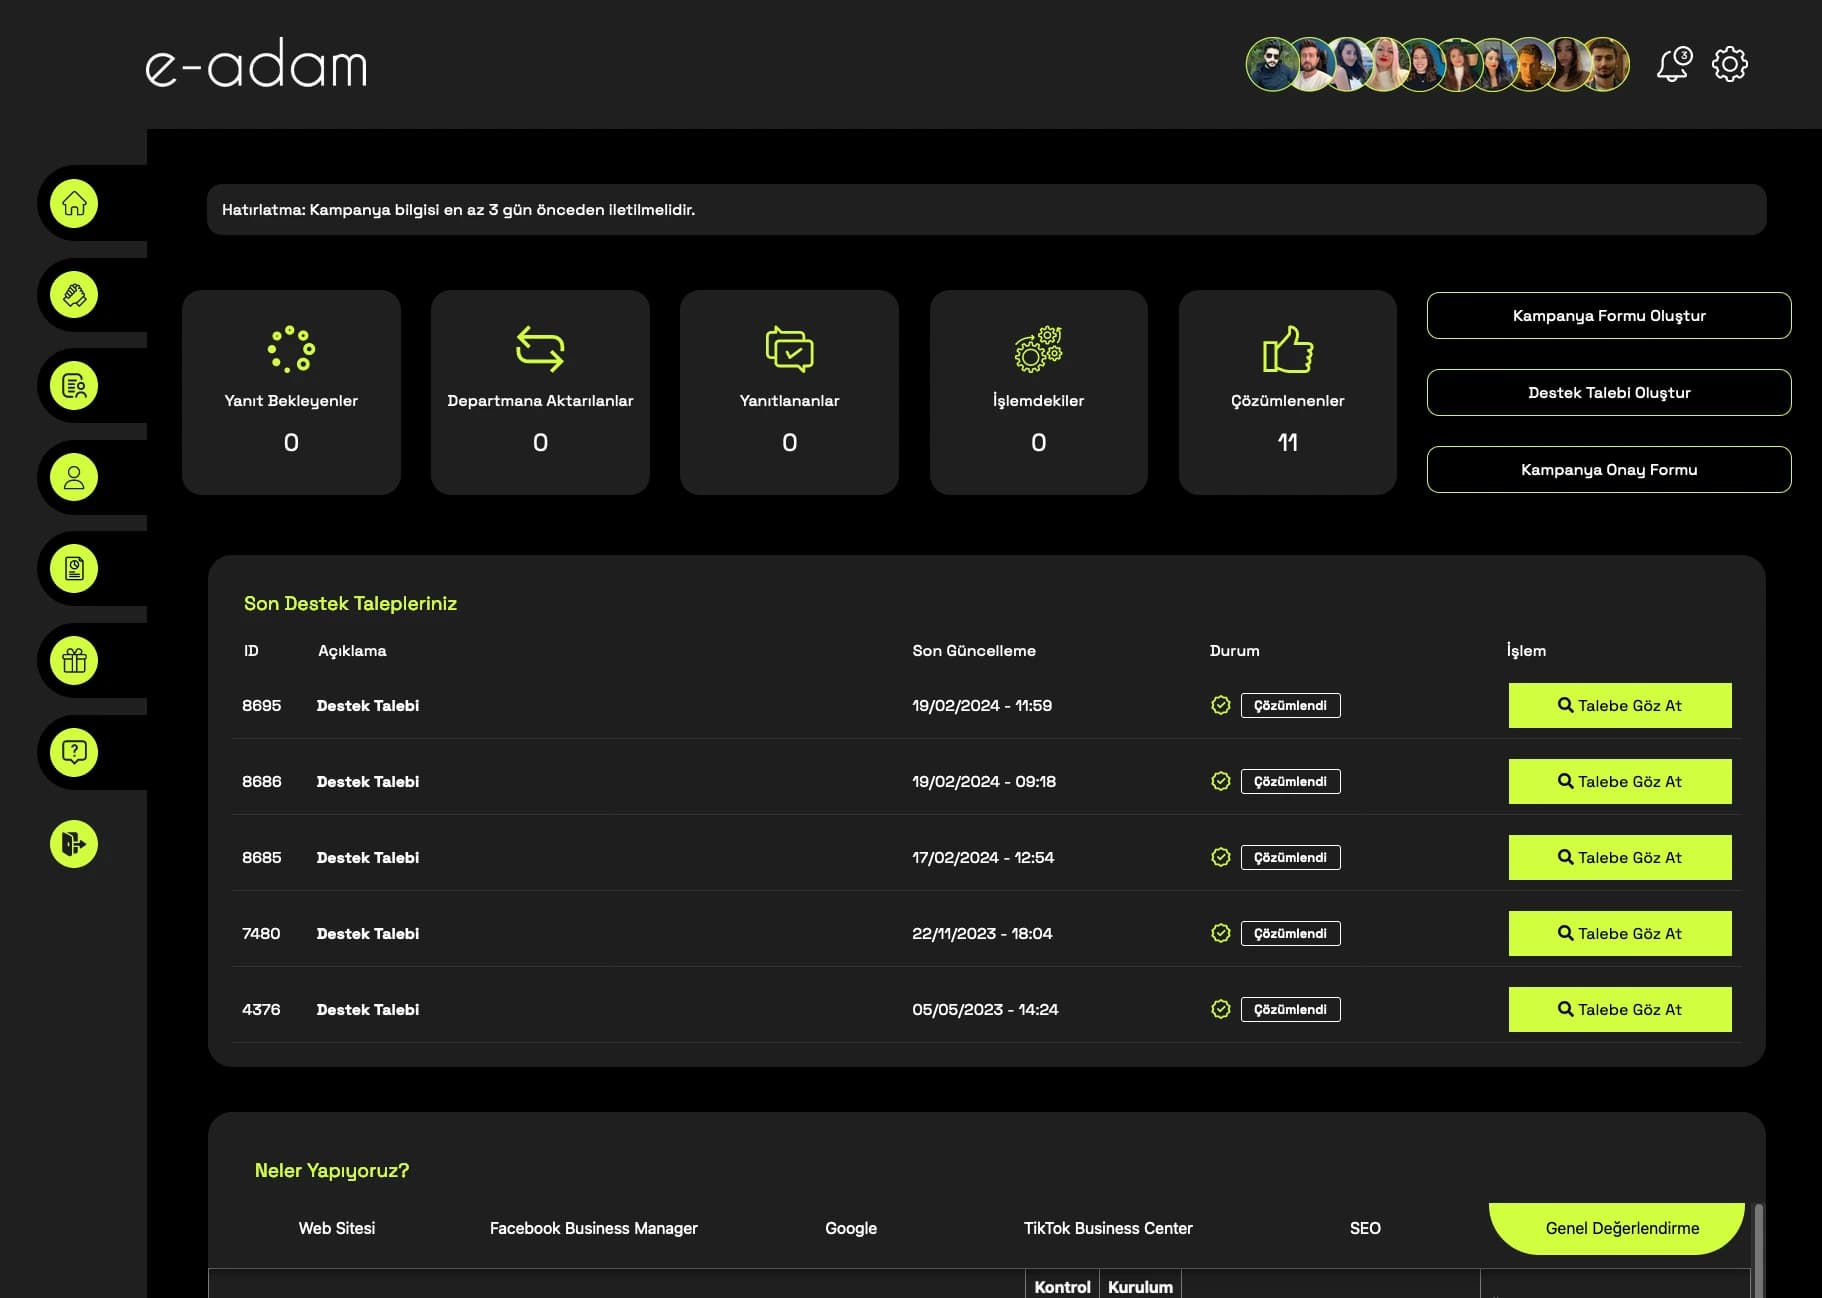Open the report document sidebar icon
Screen dimensions: 1822x1298
click(x=74, y=569)
